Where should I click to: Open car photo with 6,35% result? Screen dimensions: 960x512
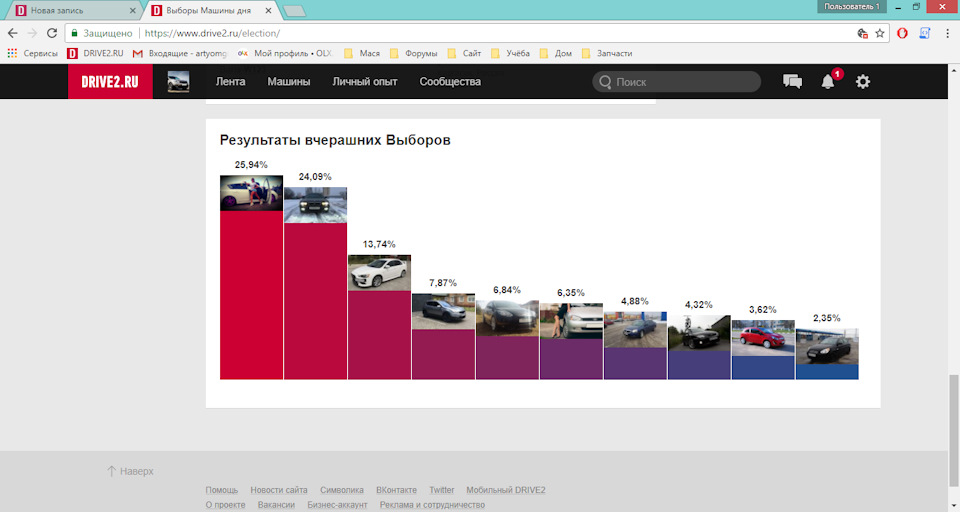coord(571,321)
